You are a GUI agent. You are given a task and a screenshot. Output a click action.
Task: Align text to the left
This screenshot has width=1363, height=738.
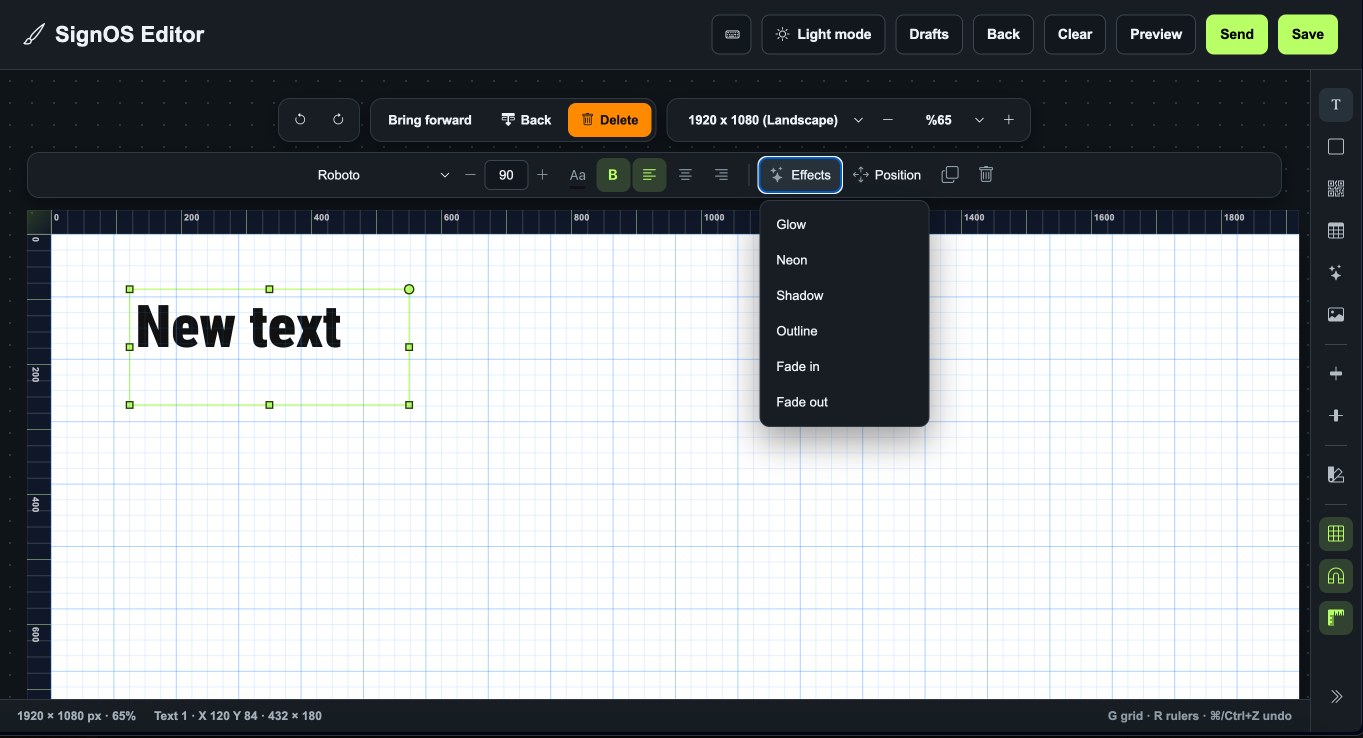click(649, 175)
